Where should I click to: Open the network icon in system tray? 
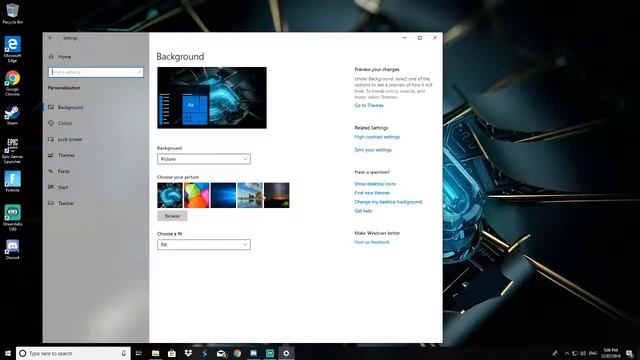pyautogui.click(x=575, y=353)
